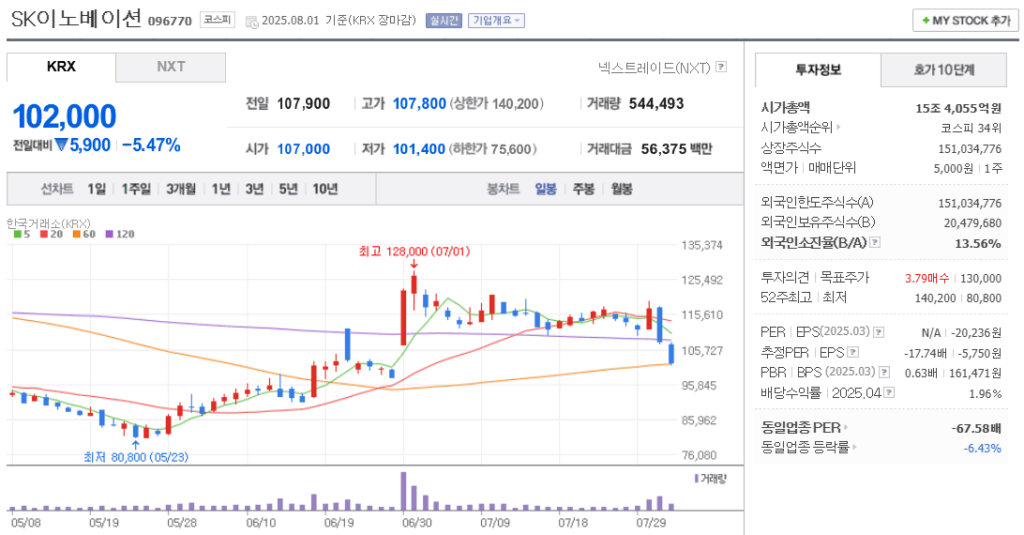This screenshot has width=1024, height=535.
Task: Open the 호가10단계 tab
Action: point(944,70)
